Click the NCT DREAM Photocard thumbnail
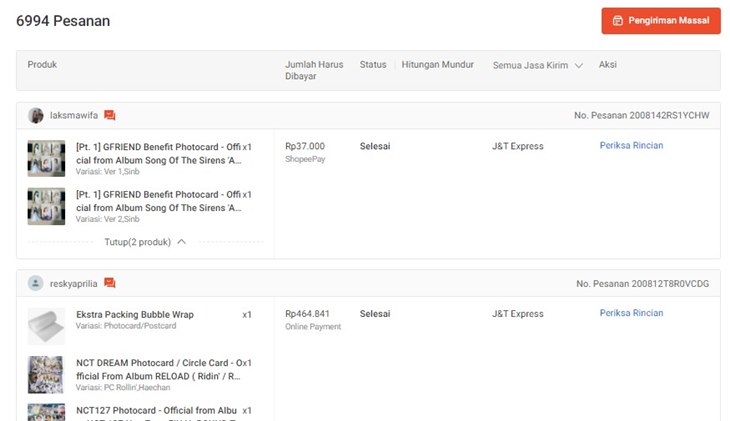 pos(46,374)
